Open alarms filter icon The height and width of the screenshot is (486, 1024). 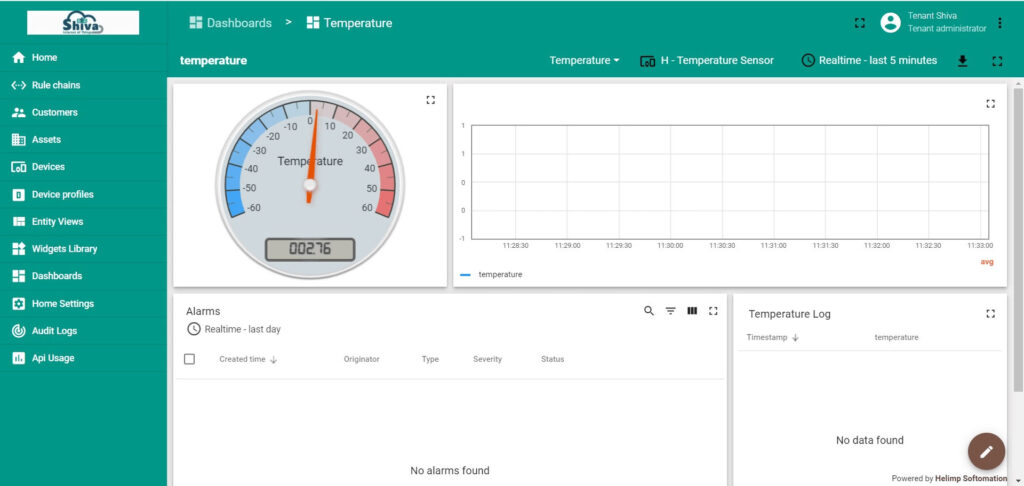pyautogui.click(x=671, y=311)
